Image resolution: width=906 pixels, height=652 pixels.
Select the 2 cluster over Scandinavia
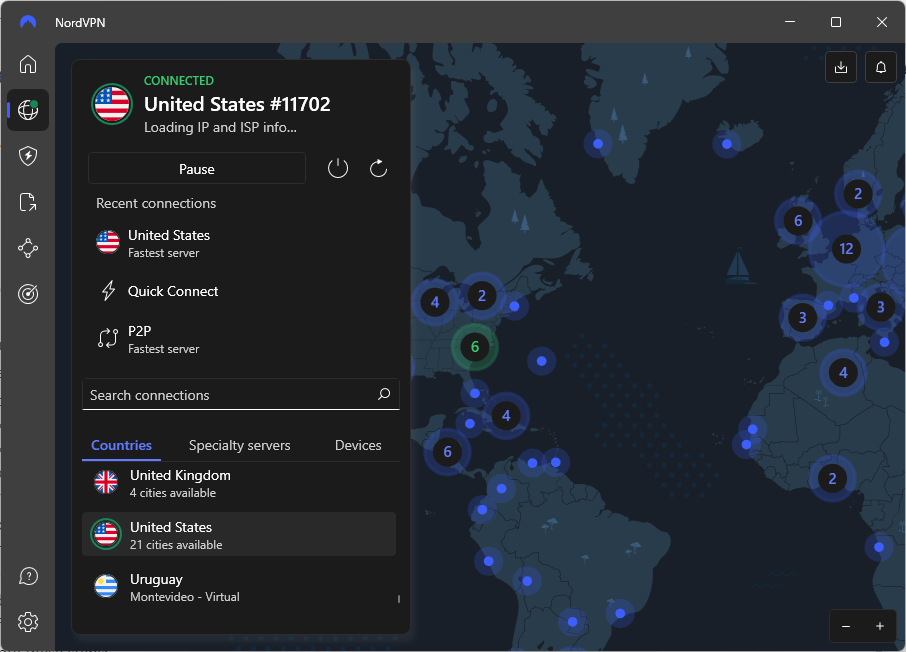point(858,194)
